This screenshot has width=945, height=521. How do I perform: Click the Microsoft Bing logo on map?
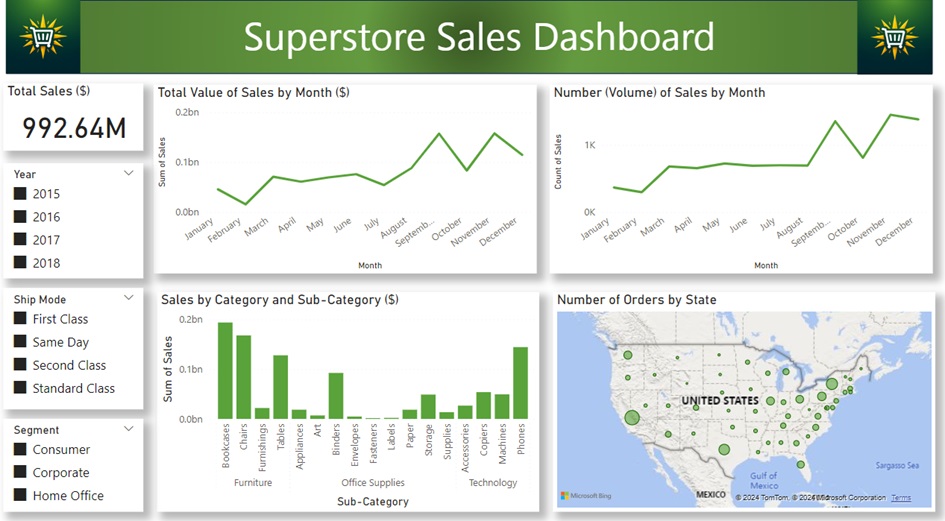[x=586, y=496]
